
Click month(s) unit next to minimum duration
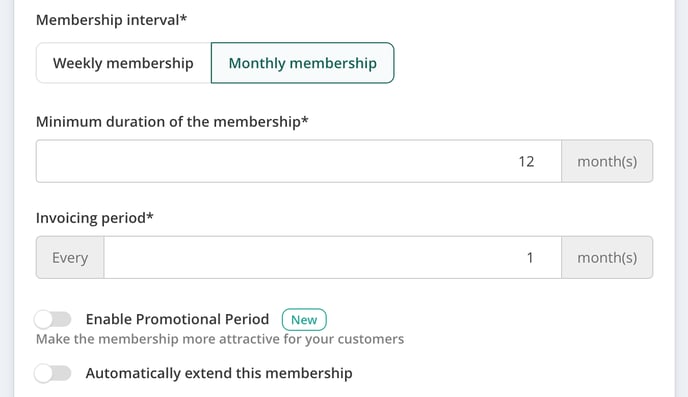[x=607, y=161]
